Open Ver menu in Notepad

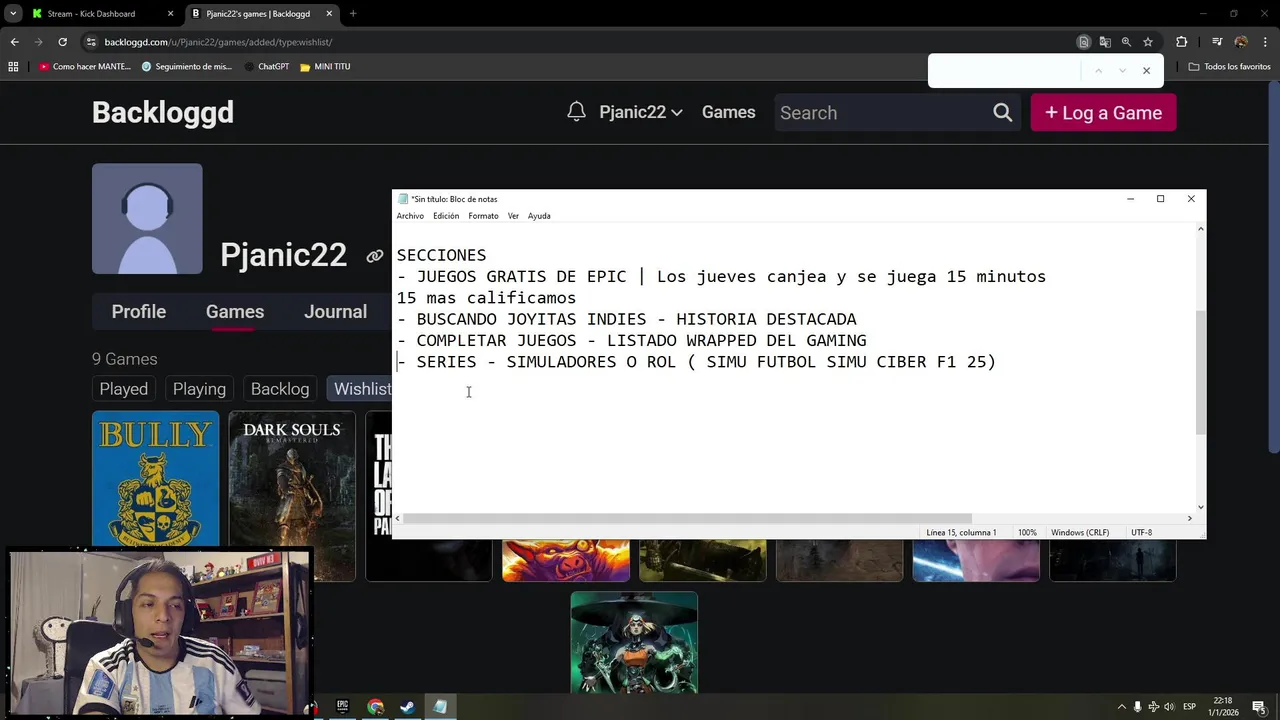(x=513, y=216)
